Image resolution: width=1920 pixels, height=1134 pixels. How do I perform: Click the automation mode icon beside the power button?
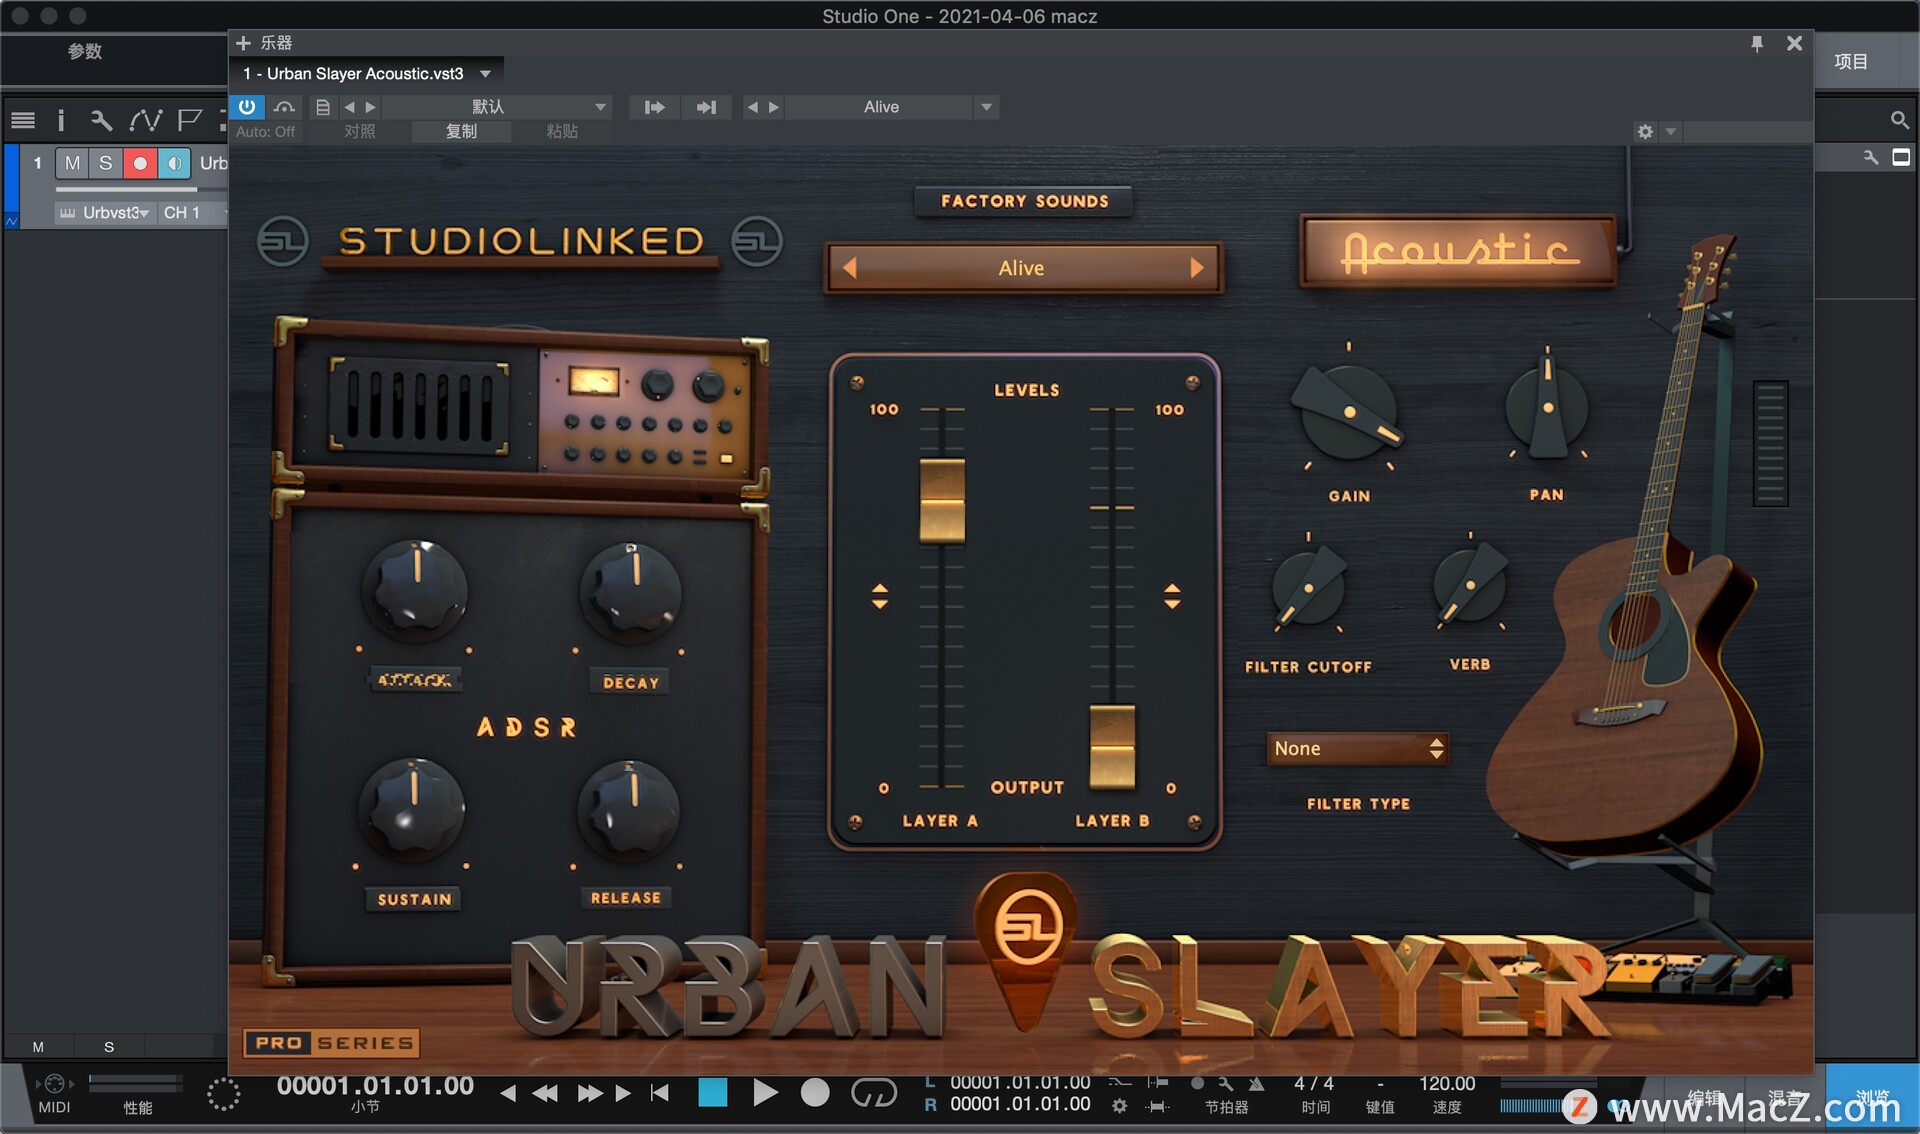click(285, 107)
